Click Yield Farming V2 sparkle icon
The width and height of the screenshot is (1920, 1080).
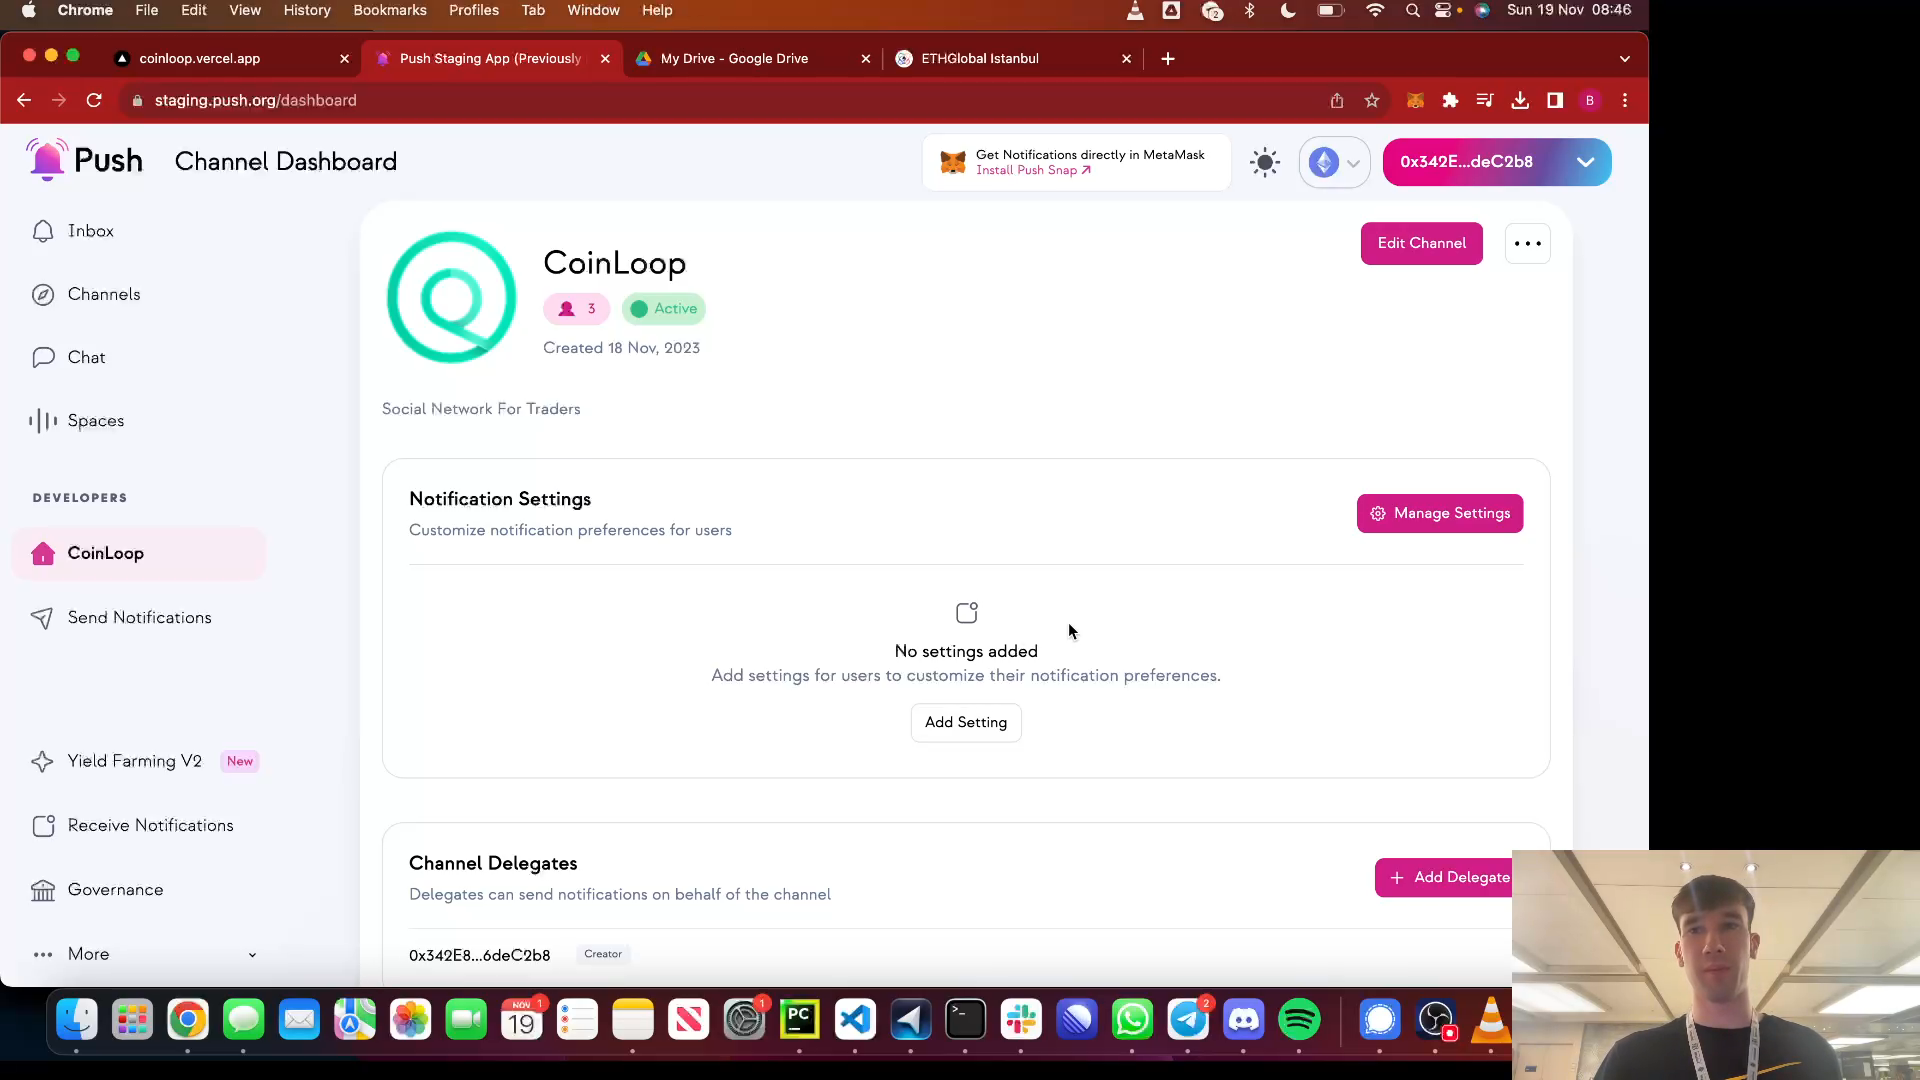click(x=43, y=762)
